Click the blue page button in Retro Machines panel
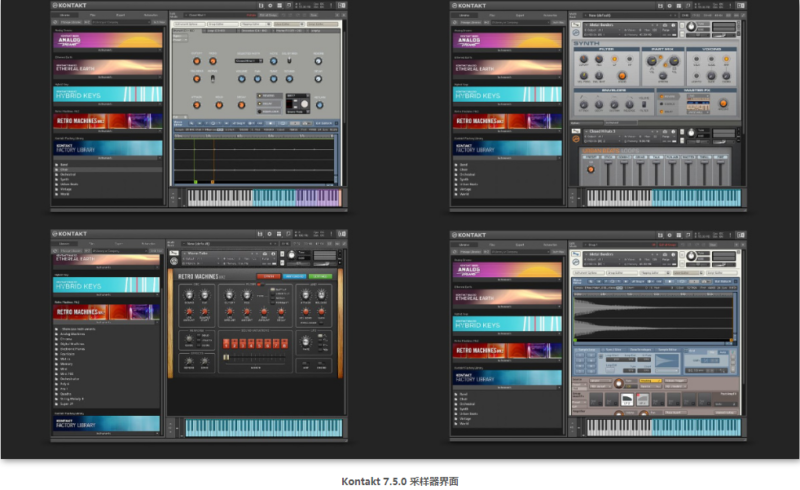 (x=294, y=276)
